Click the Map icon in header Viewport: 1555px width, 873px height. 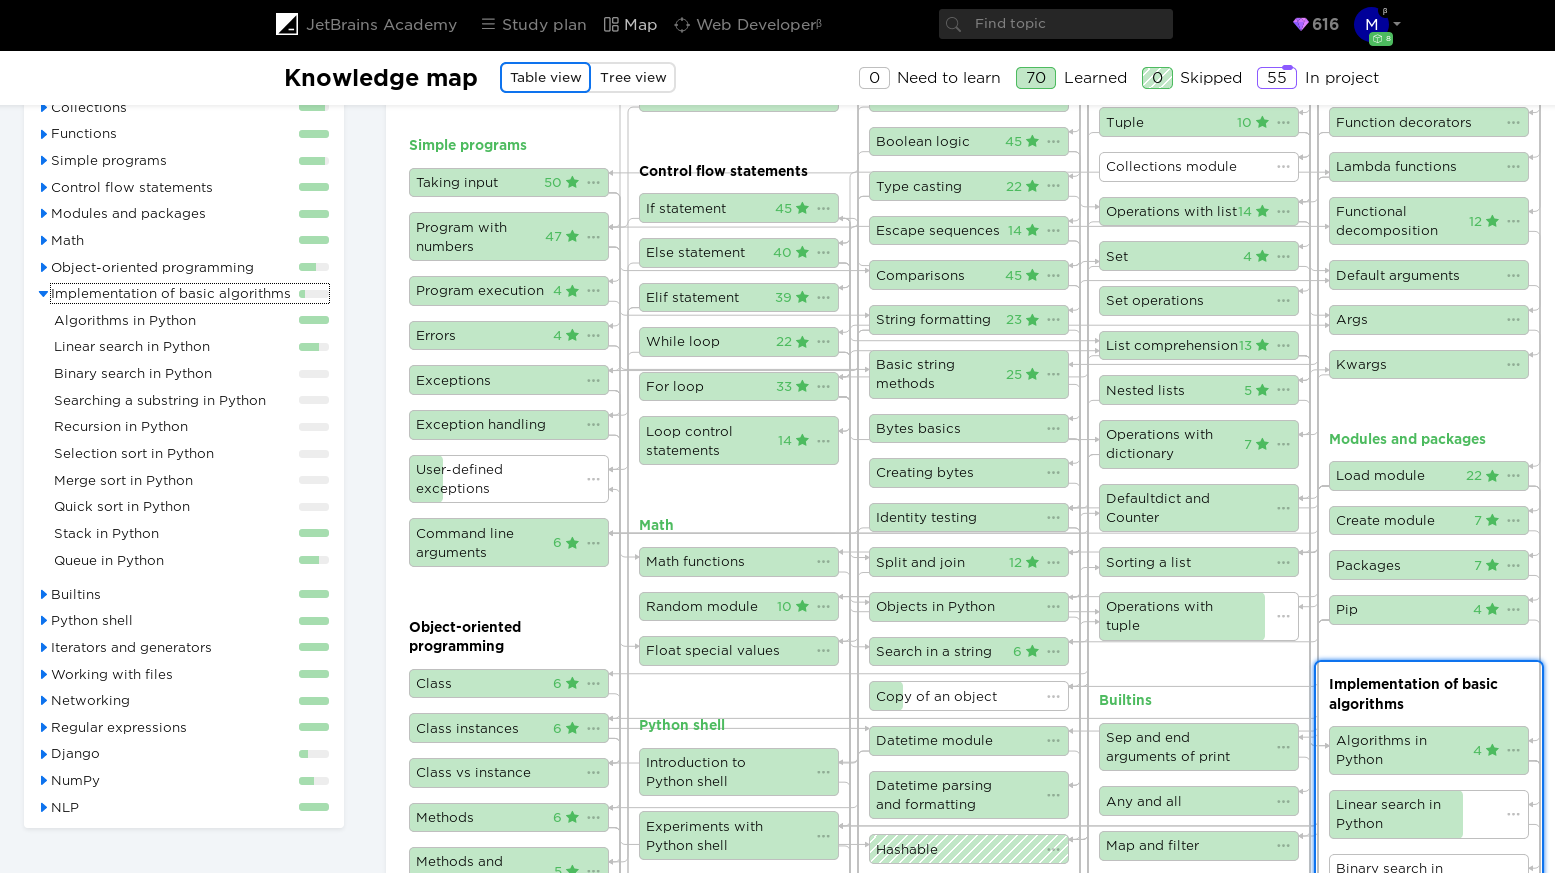coord(611,24)
